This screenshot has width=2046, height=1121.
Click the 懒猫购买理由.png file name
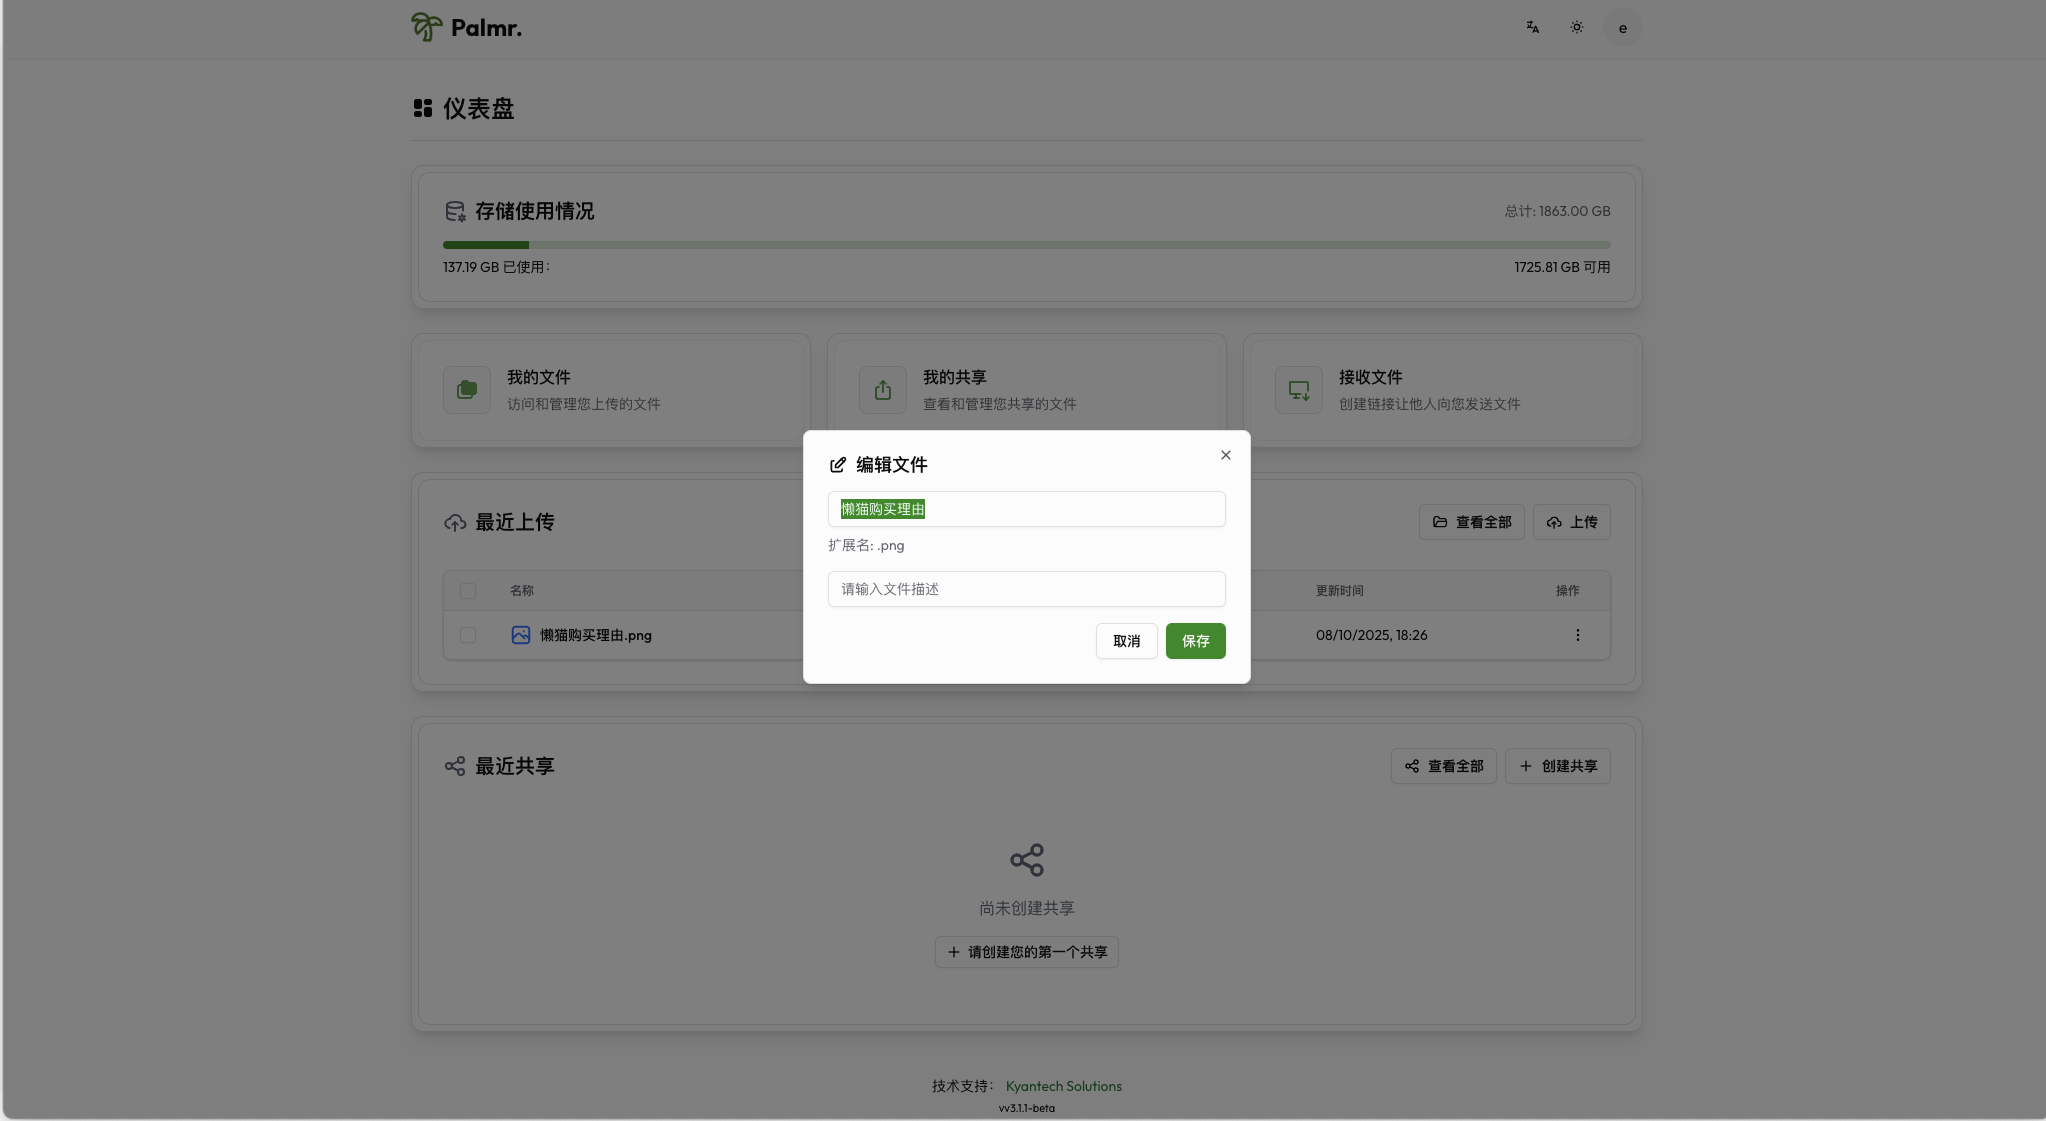tap(596, 635)
